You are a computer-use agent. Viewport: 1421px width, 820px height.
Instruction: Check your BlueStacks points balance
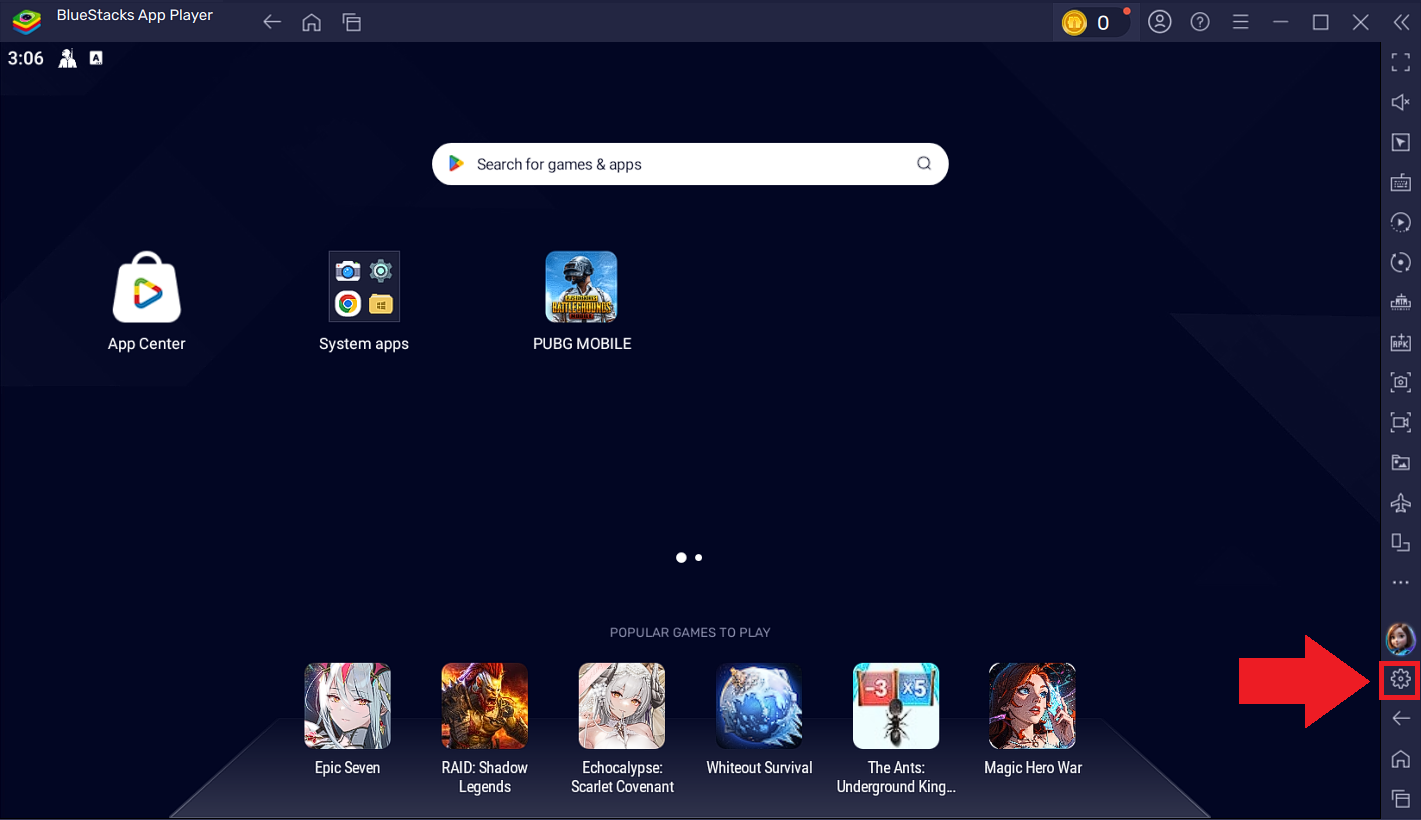1095,21
